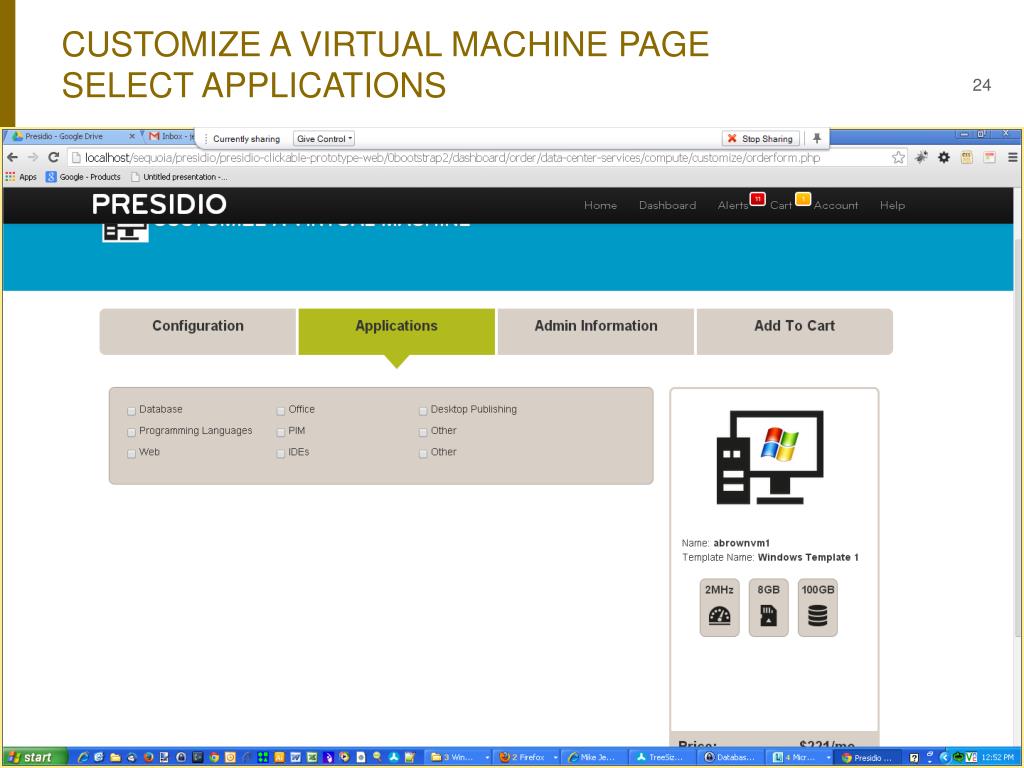Open the Apps grid in bookmarks bar
Screen dimensions: 1024x768
(21, 177)
